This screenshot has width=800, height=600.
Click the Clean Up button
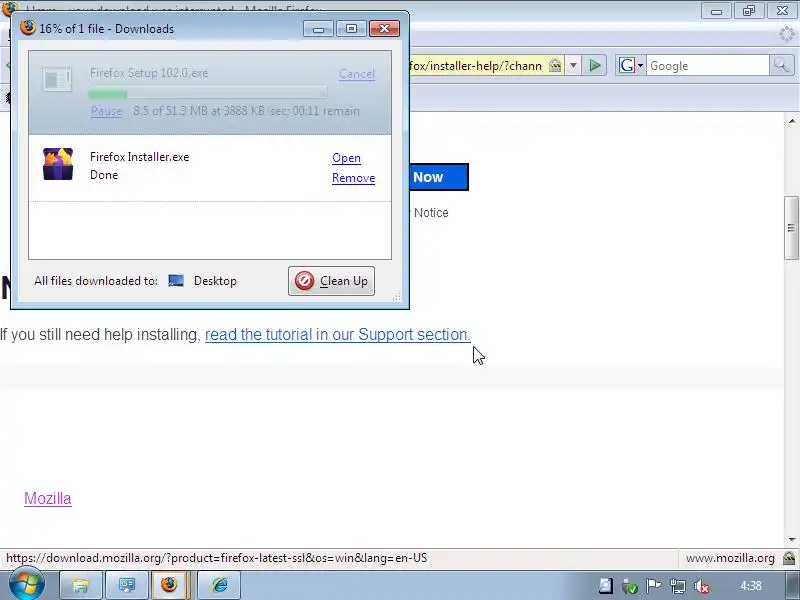(x=331, y=281)
